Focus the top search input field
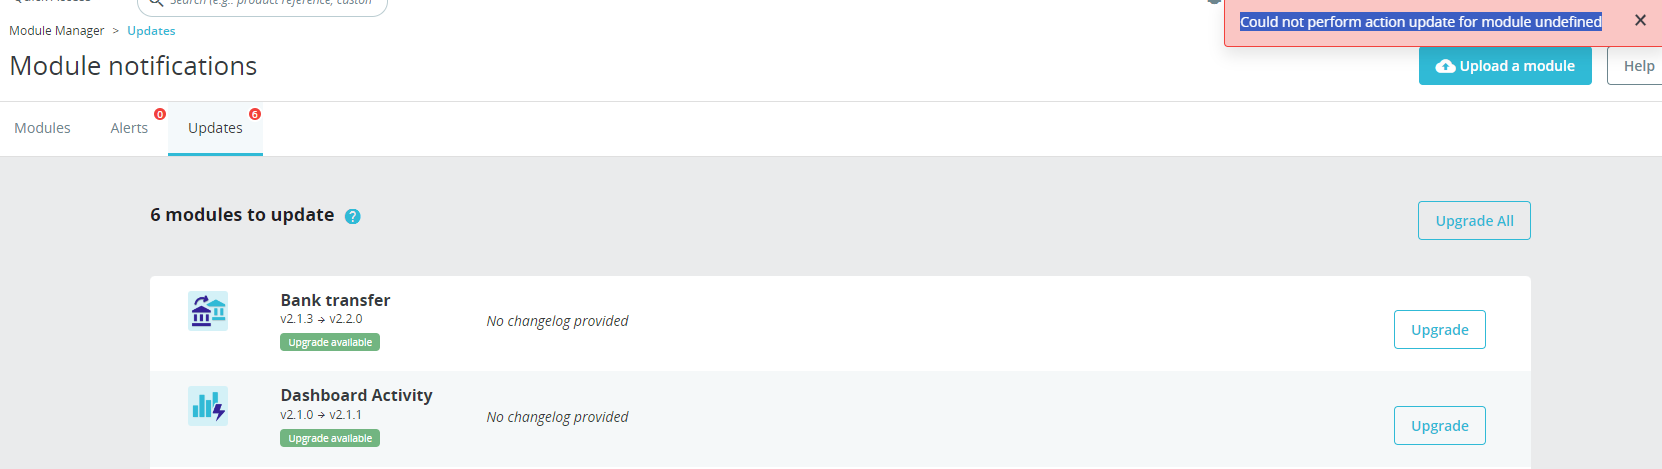Image resolution: width=1662 pixels, height=469 pixels. pyautogui.click(x=262, y=4)
